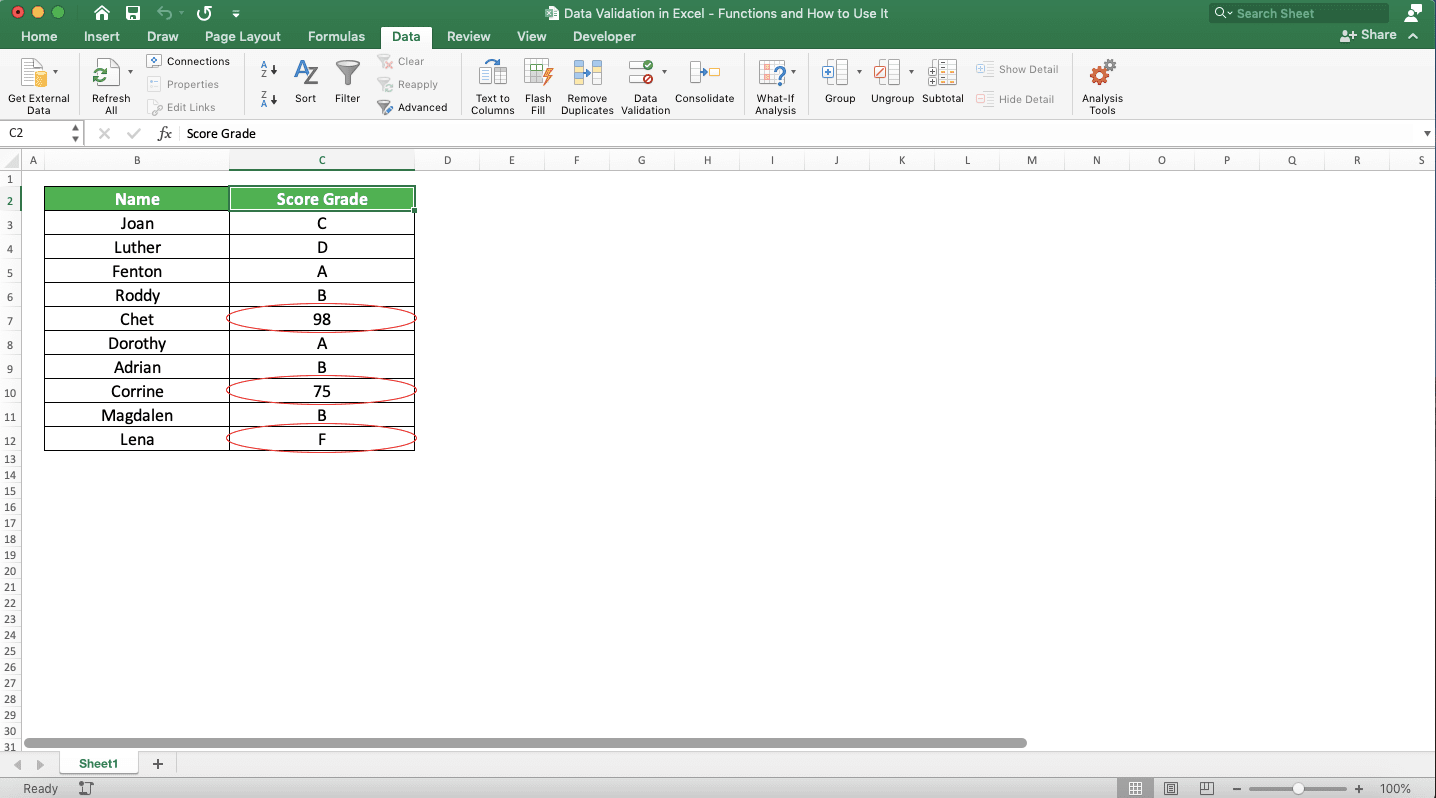The image size is (1436, 798).
Task: Click the Home icon in the title bar
Action: (x=102, y=13)
